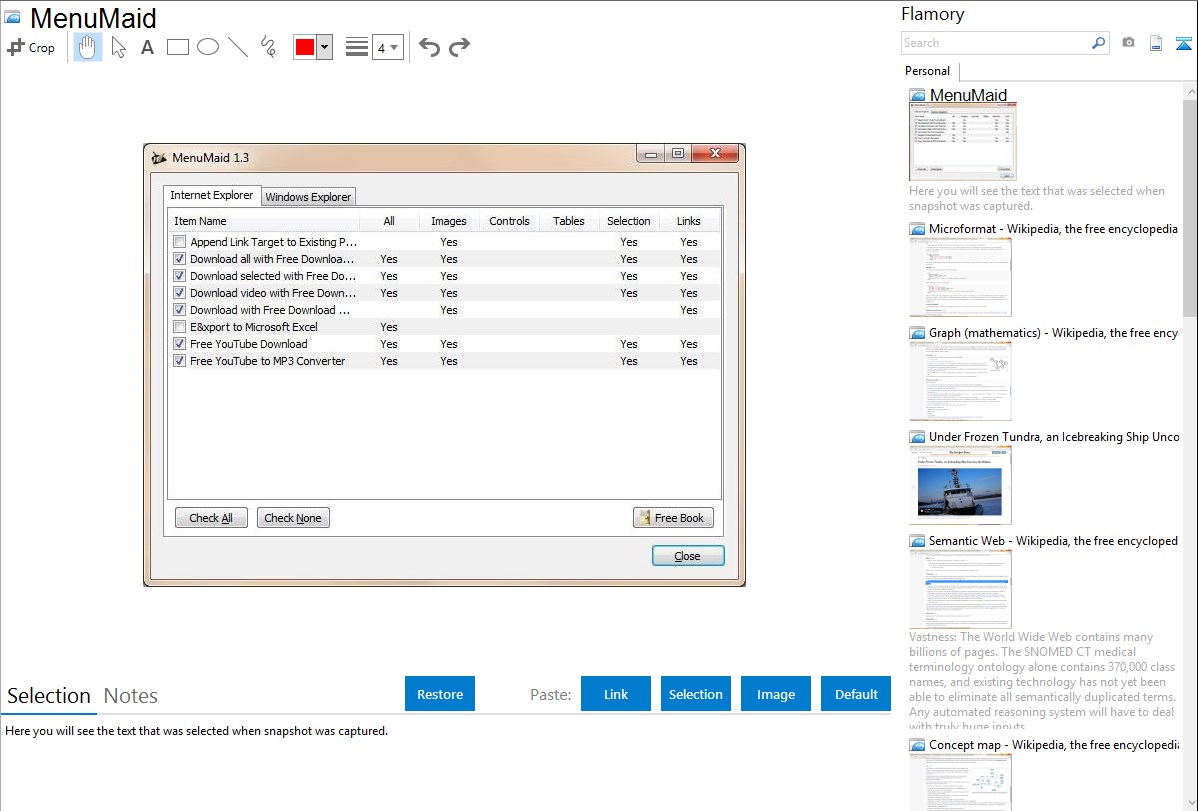Click the Restore button
This screenshot has height=811, width=1198.
click(x=440, y=694)
